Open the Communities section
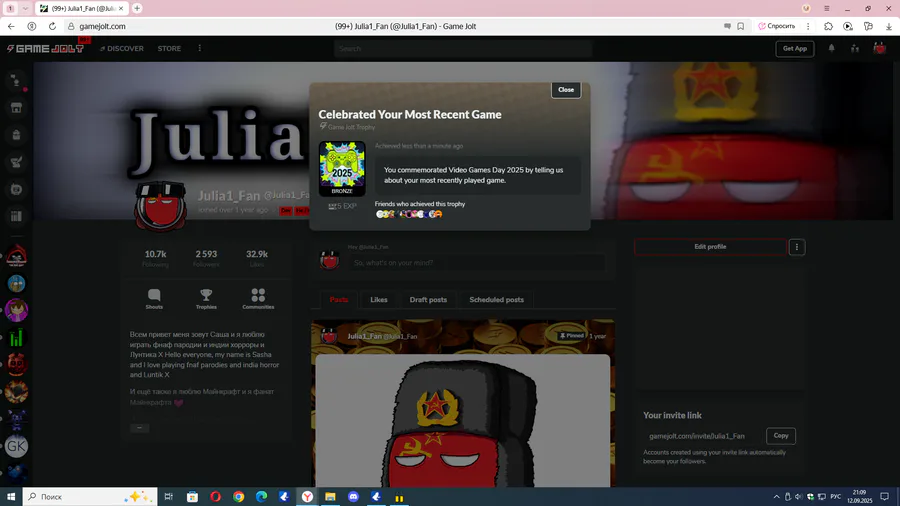 coord(258,299)
